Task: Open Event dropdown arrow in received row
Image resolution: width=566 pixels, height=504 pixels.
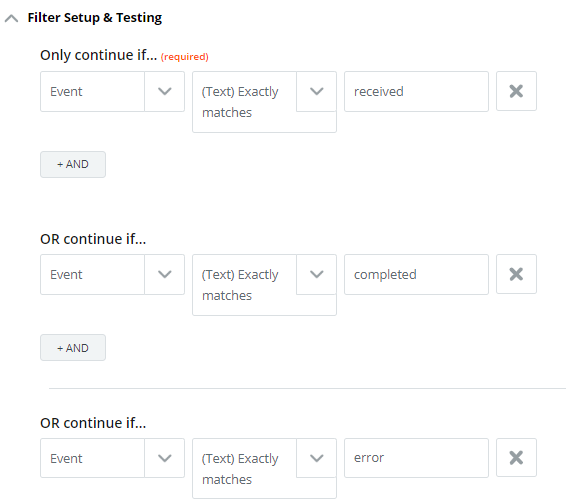Action: coord(165,91)
